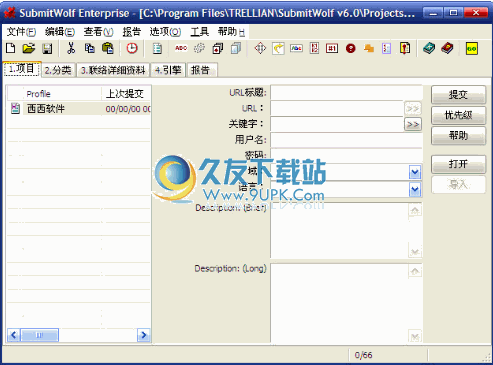Click into the 密码 input field
Screen dimensions: 493x365
tap(346, 155)
